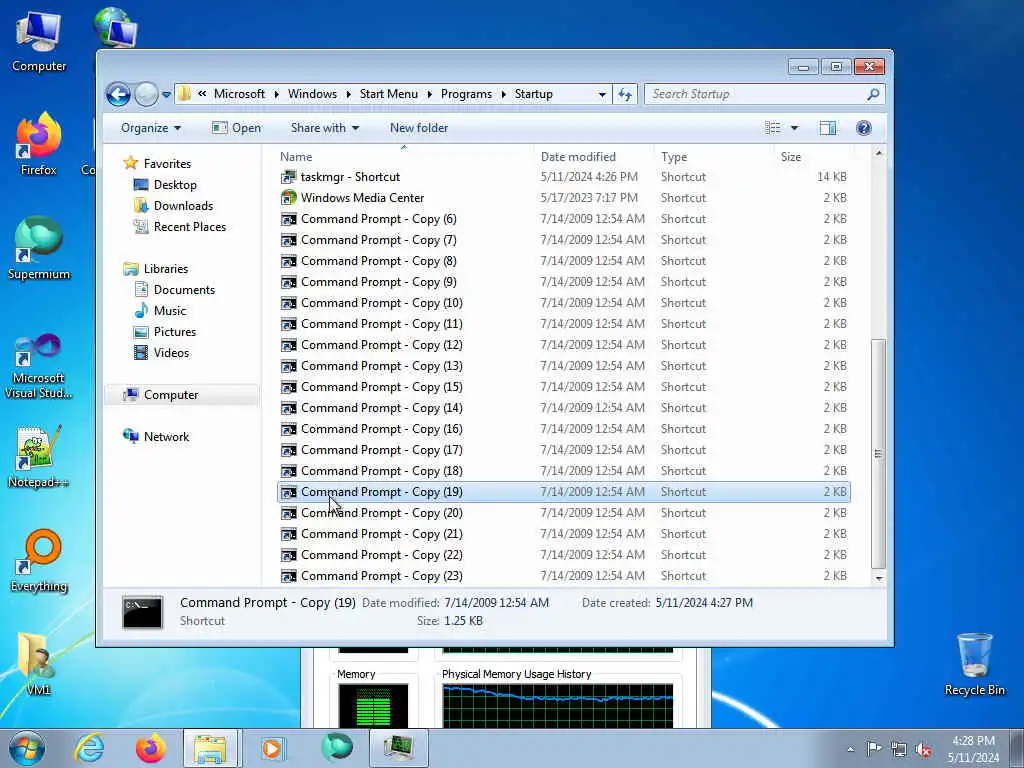Image resolution: width=1024 pixels, height=768 pixels.
Task: Click the Explorer forward arrow button
Action: 146,95
